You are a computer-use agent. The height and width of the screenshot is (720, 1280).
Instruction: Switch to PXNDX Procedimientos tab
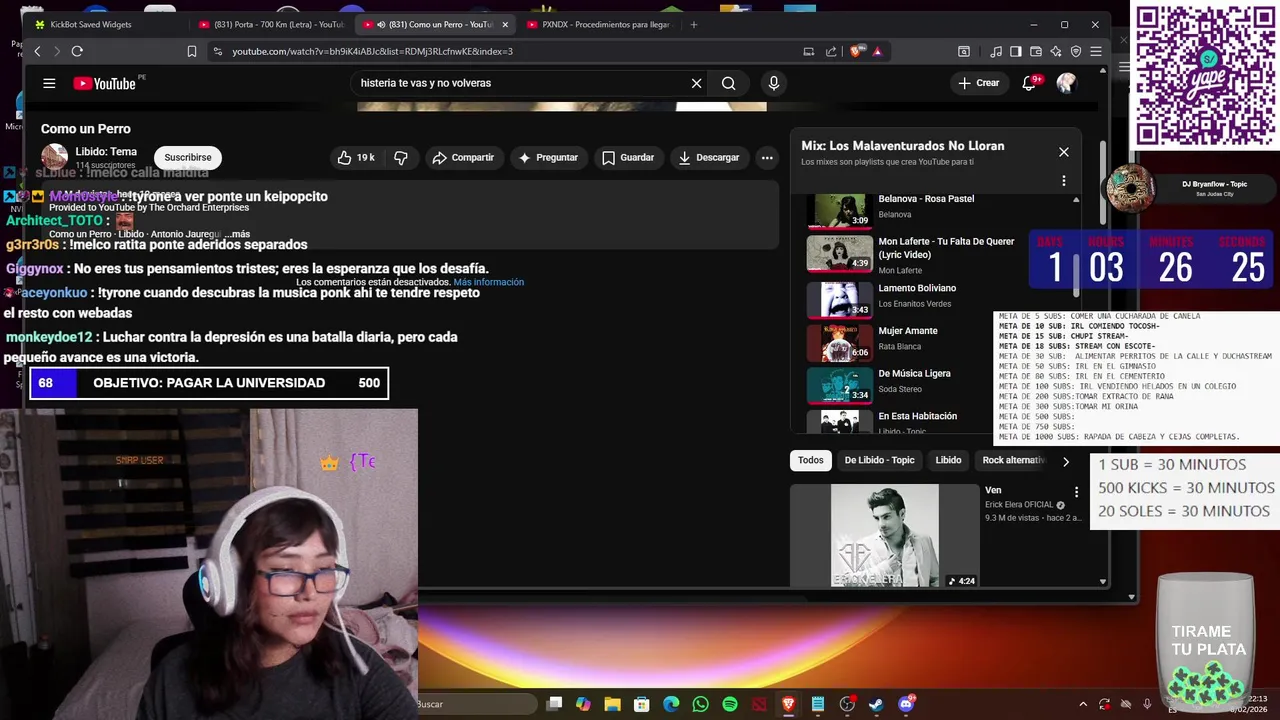[x=598, y=24]
